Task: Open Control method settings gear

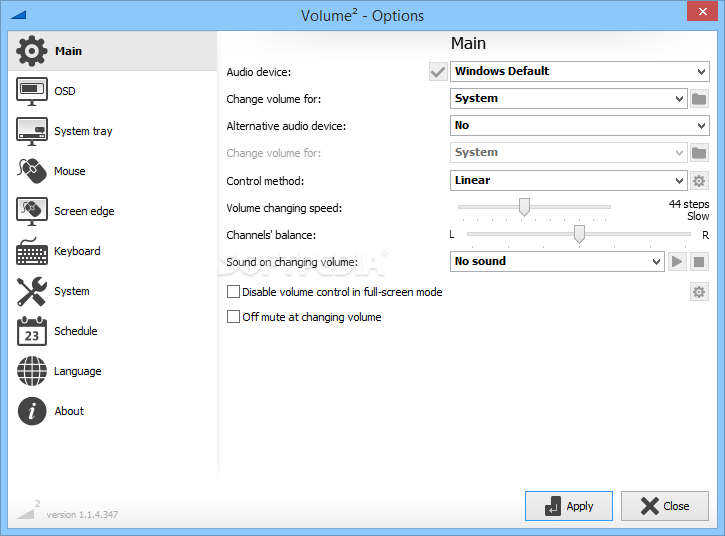Action: [699, 180]
